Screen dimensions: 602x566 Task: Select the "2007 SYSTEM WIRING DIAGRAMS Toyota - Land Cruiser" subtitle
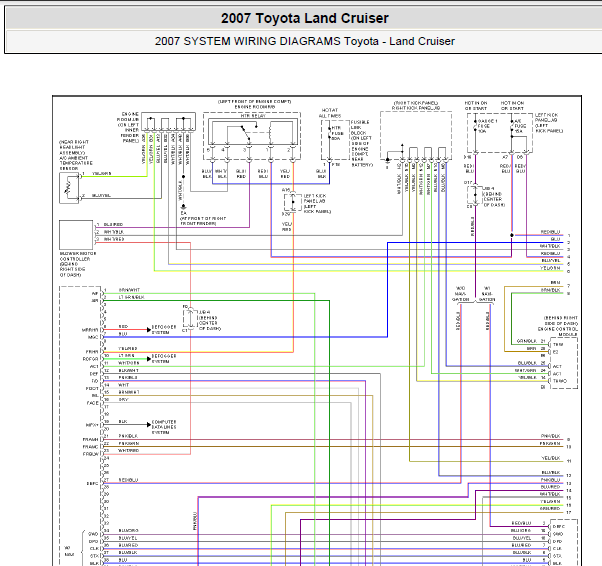click(x=304, y=41)
